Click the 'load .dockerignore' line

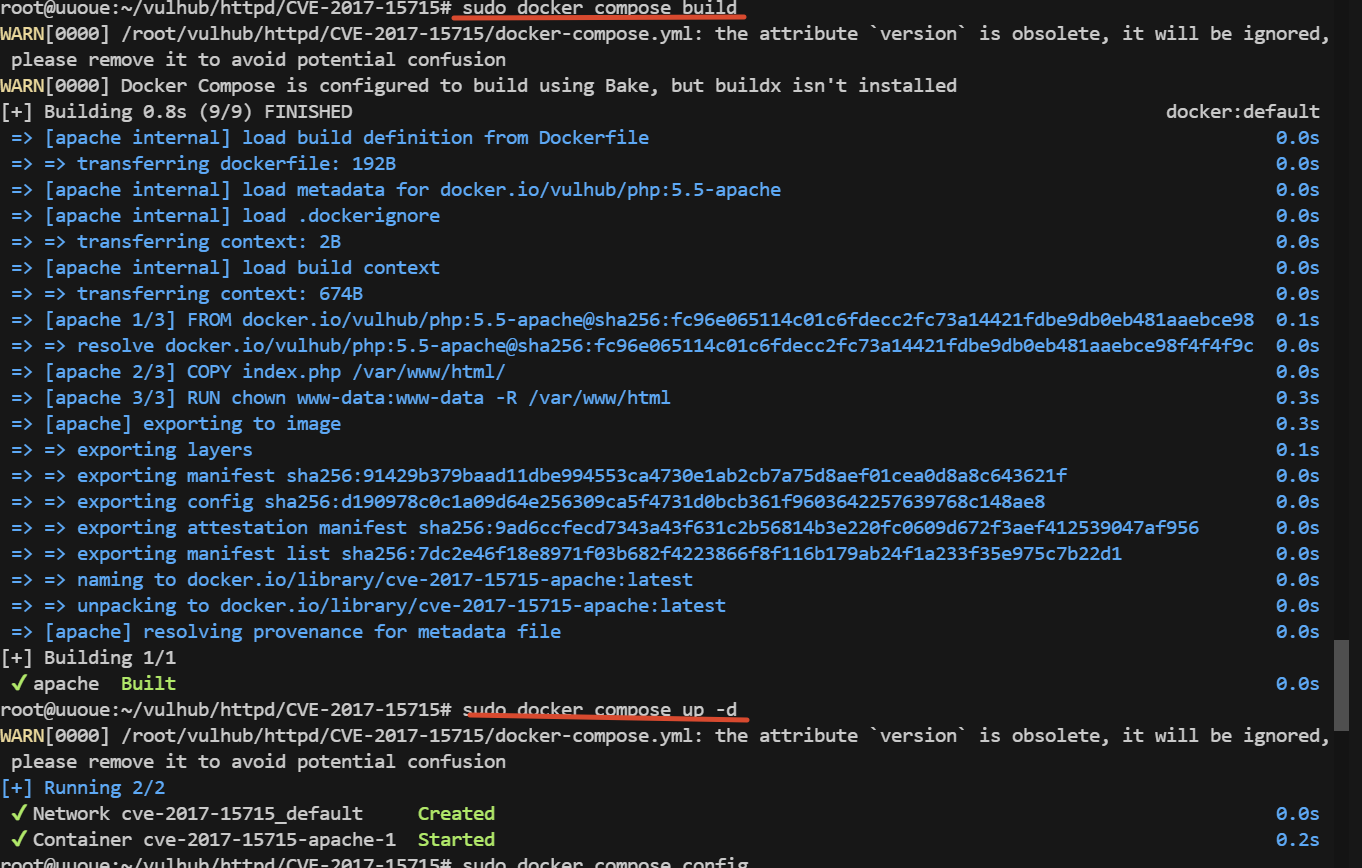click(225, 216)
